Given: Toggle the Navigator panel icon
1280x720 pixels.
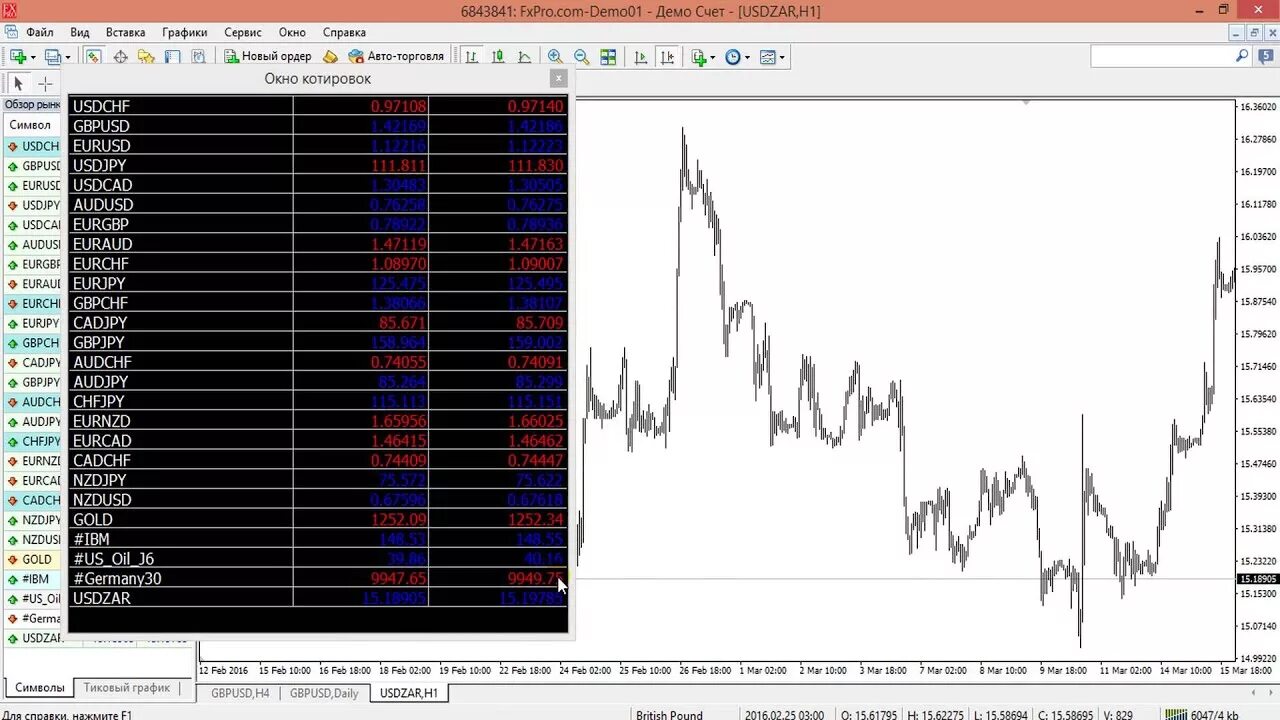Looking at the screenshot, I should [146, 57].
